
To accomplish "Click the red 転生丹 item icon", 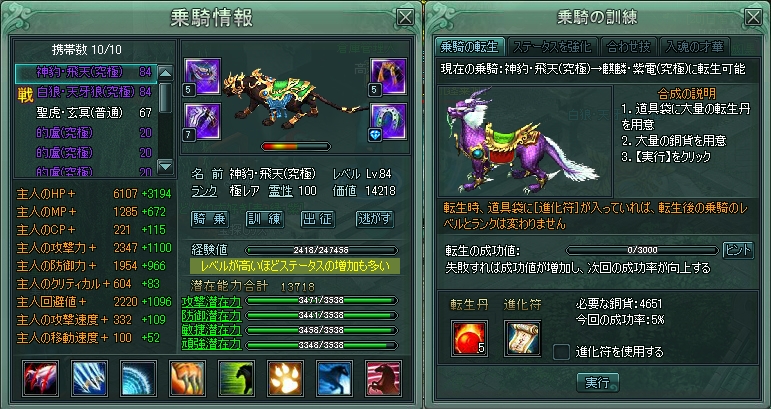I will 470,338.
